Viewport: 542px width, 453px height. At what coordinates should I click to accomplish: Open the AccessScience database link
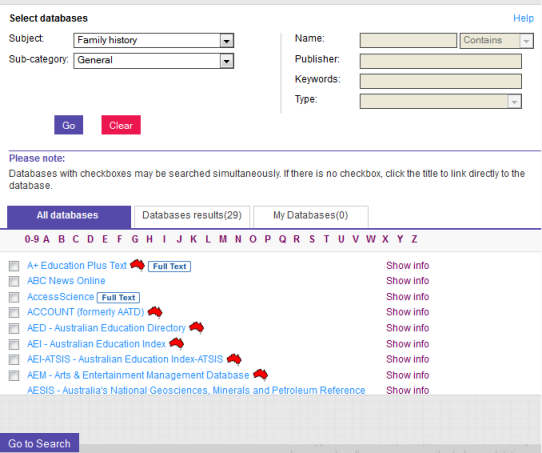click(60, 296)
